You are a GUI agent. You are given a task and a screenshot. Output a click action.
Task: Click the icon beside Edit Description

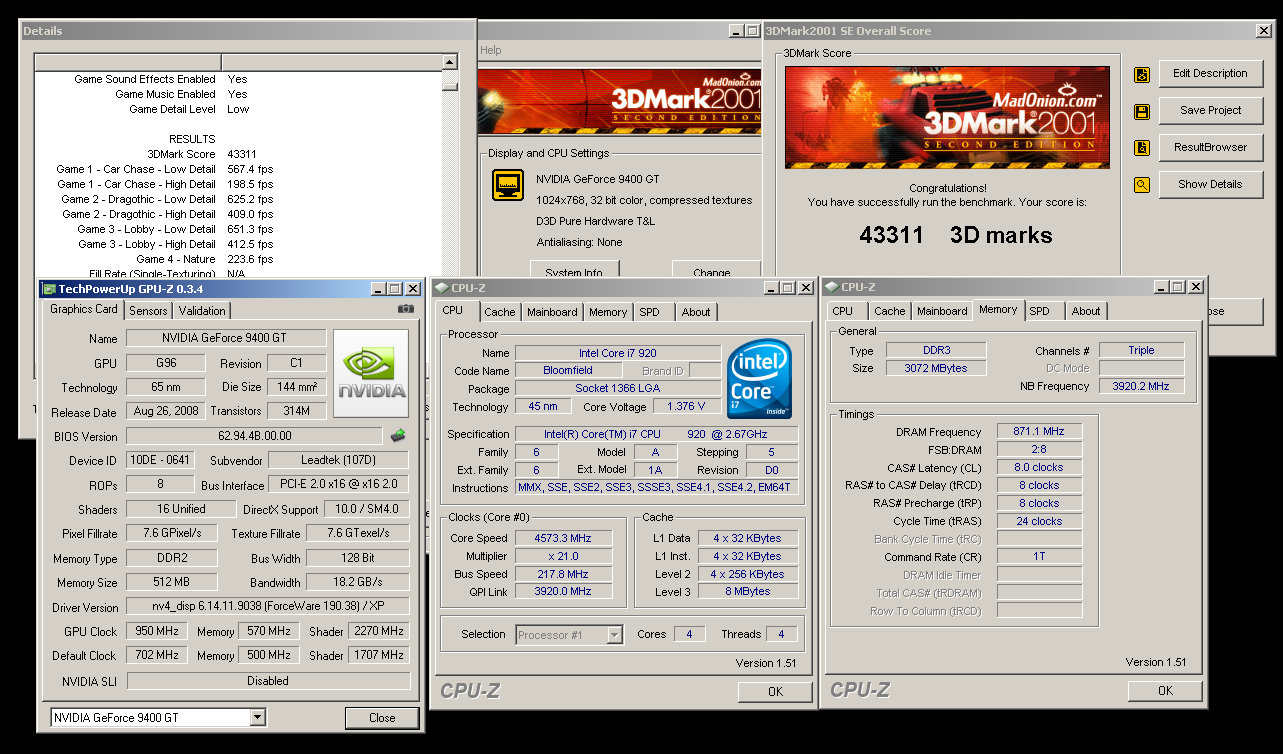click(x=1142, y=74)
